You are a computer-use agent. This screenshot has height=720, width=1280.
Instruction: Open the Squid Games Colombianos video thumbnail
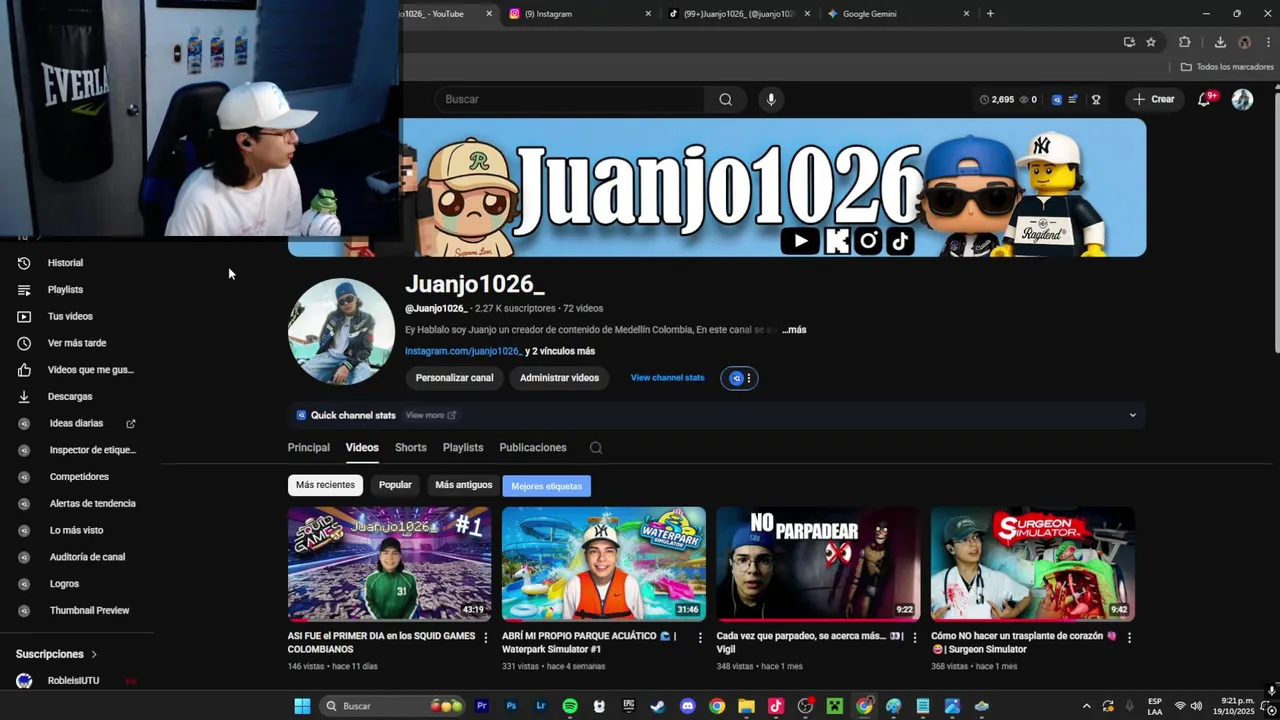(x=389, y=564)
